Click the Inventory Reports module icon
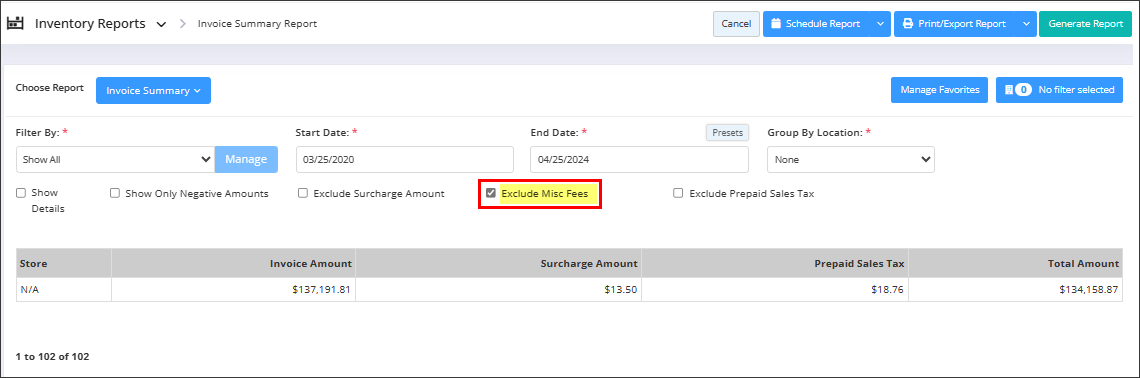 pos(16,23)
